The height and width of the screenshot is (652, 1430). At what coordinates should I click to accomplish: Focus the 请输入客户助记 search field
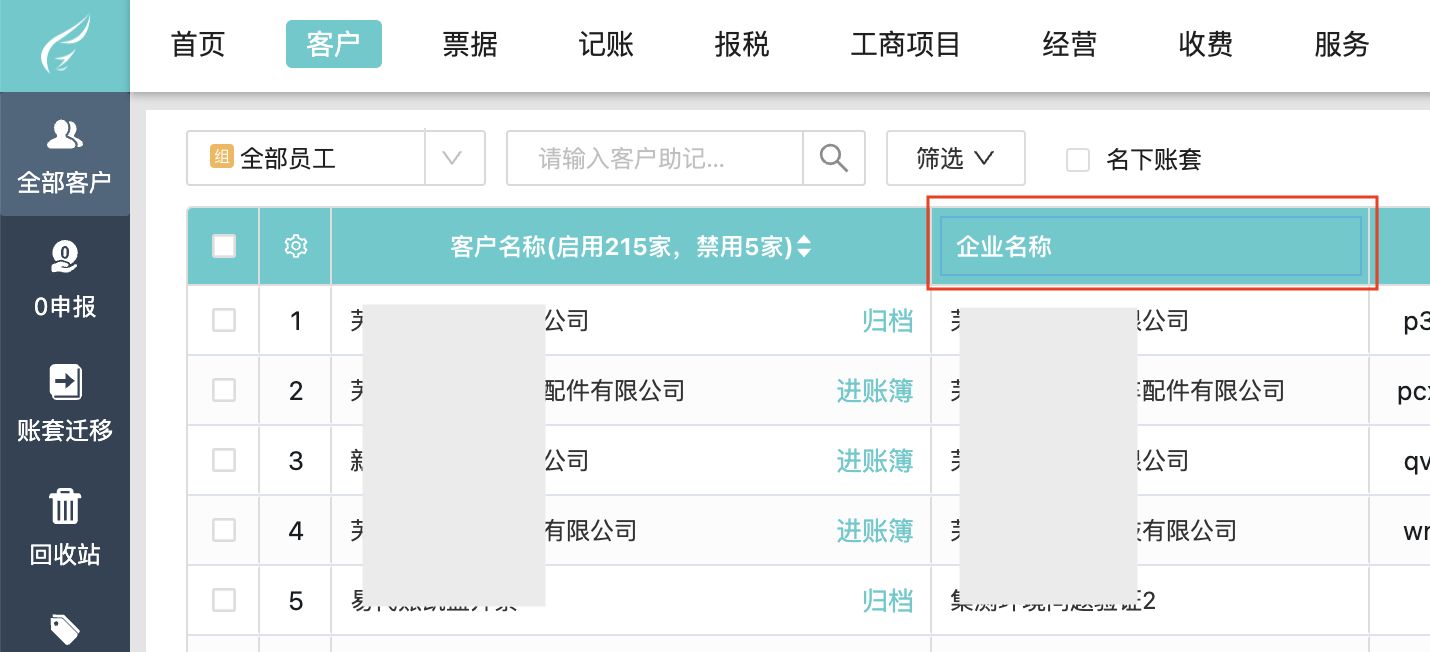(x=655, y=158)
